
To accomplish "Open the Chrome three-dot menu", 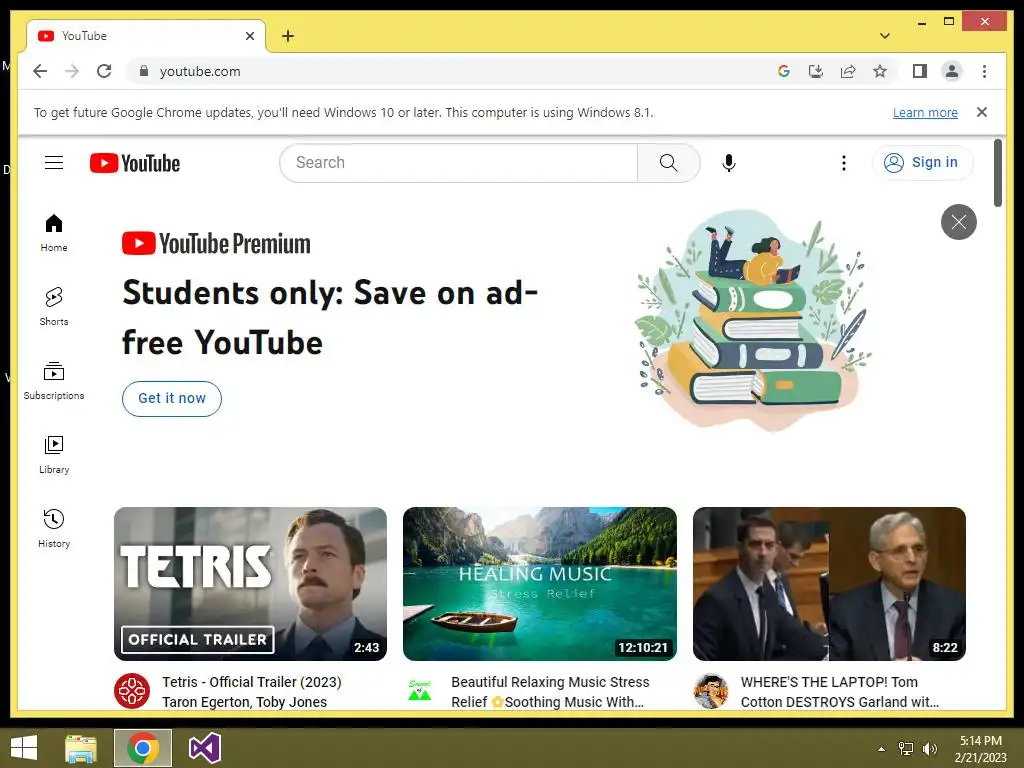I will click(984, 71).
